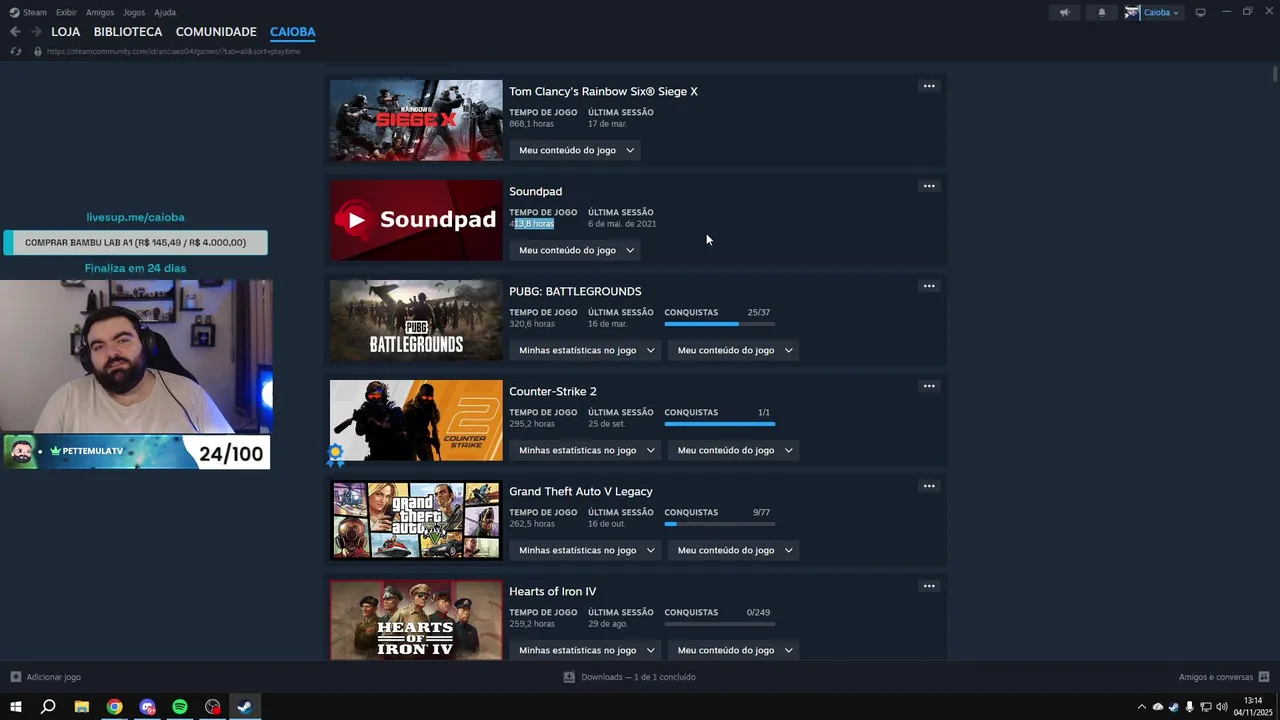Expand 'Meu conteúdo do jogo' for Rainbow Six

[x=575, y=150]
